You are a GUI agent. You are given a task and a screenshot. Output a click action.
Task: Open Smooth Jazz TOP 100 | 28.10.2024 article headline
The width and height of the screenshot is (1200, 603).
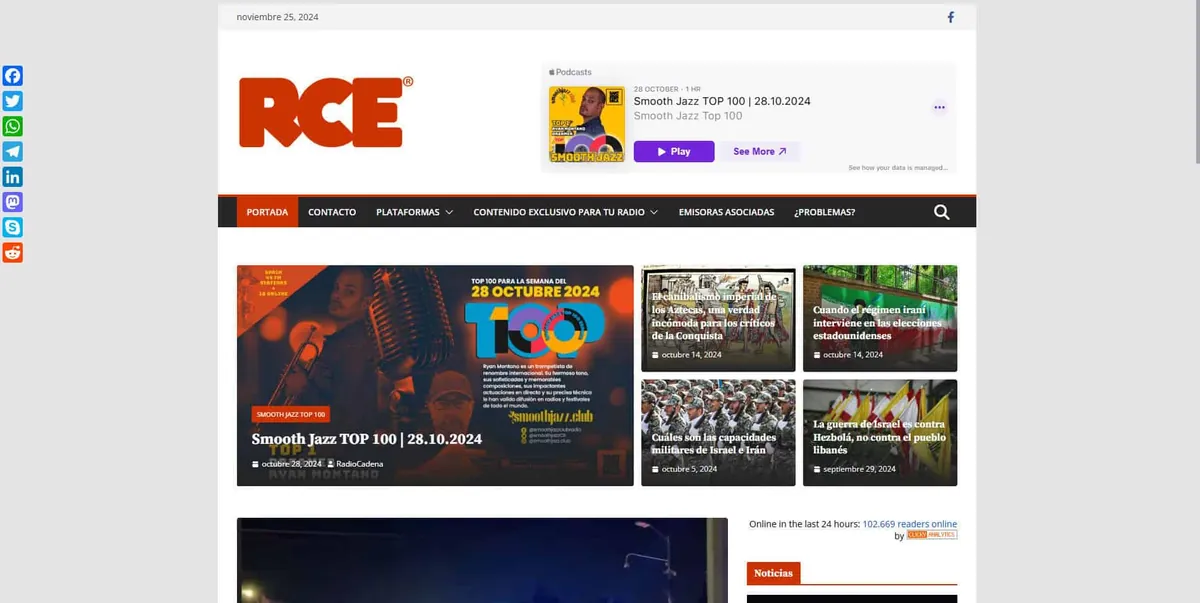click(367, 439)
